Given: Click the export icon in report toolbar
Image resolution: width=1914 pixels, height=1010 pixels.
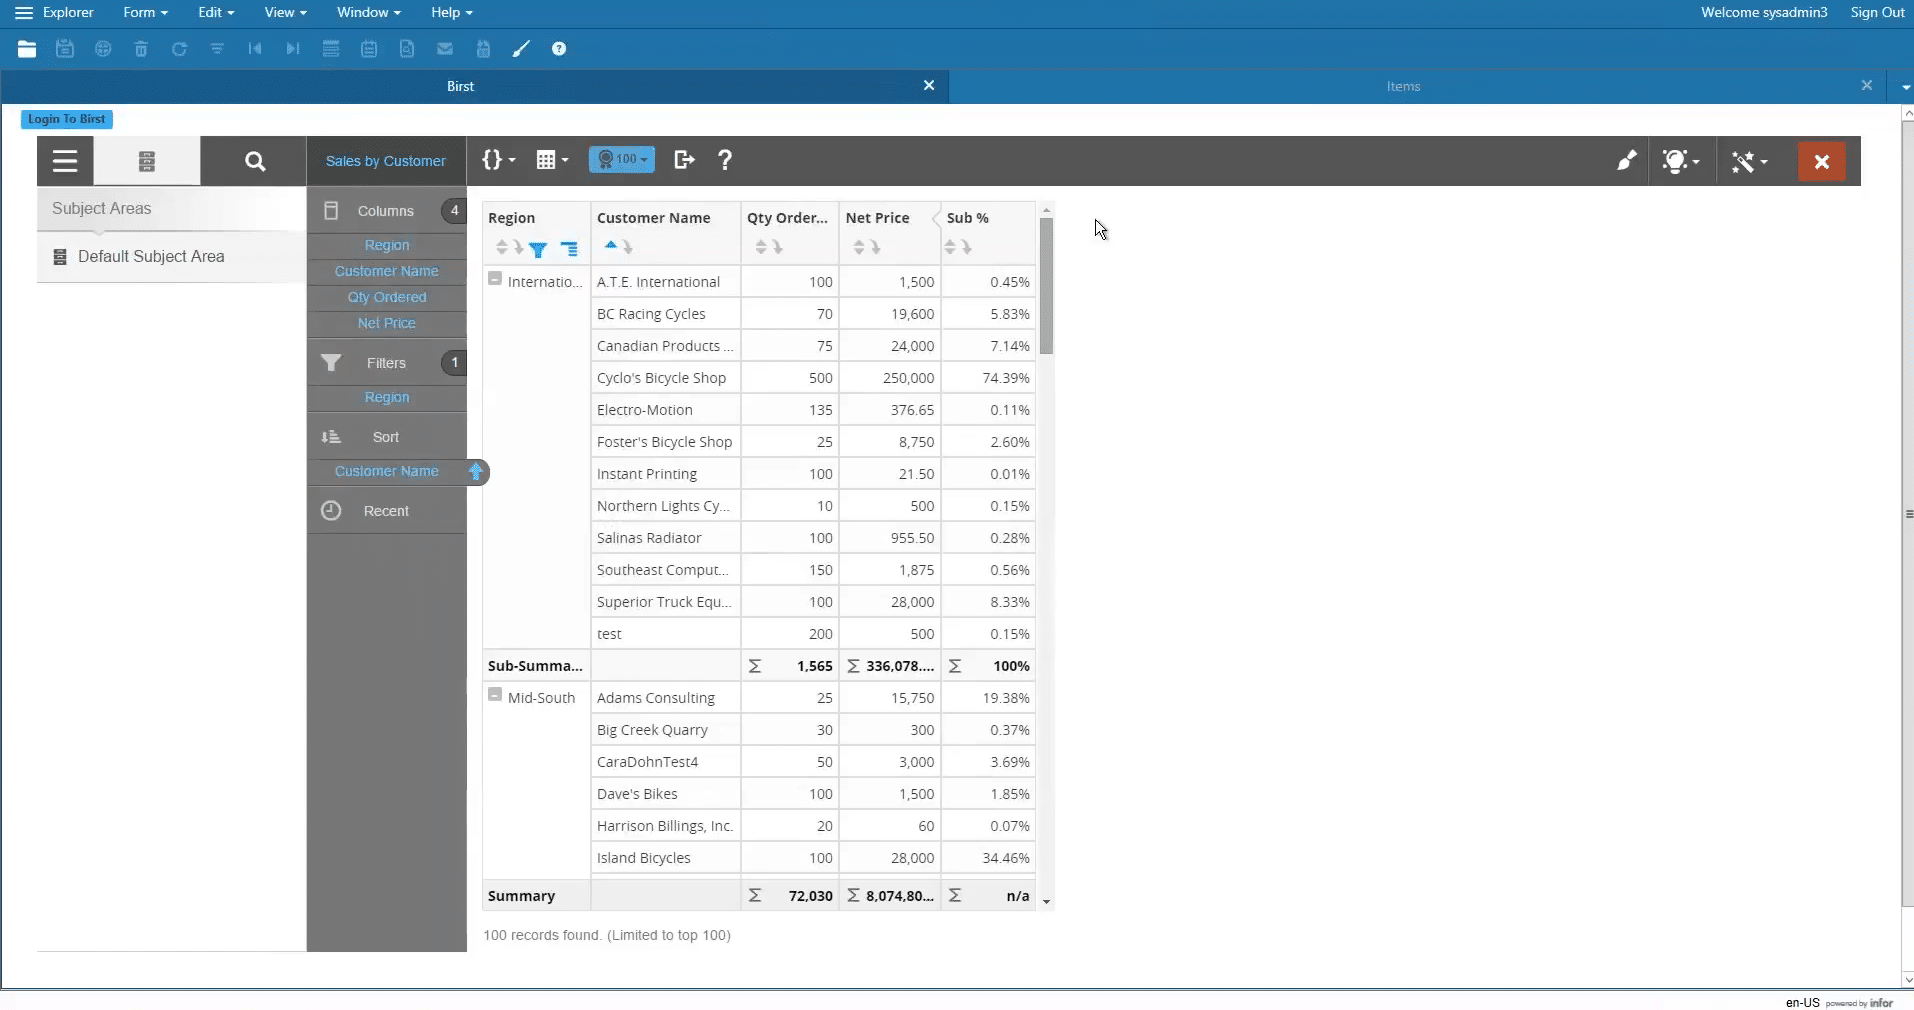Looking at the screenshot, I should pos(684,160).
